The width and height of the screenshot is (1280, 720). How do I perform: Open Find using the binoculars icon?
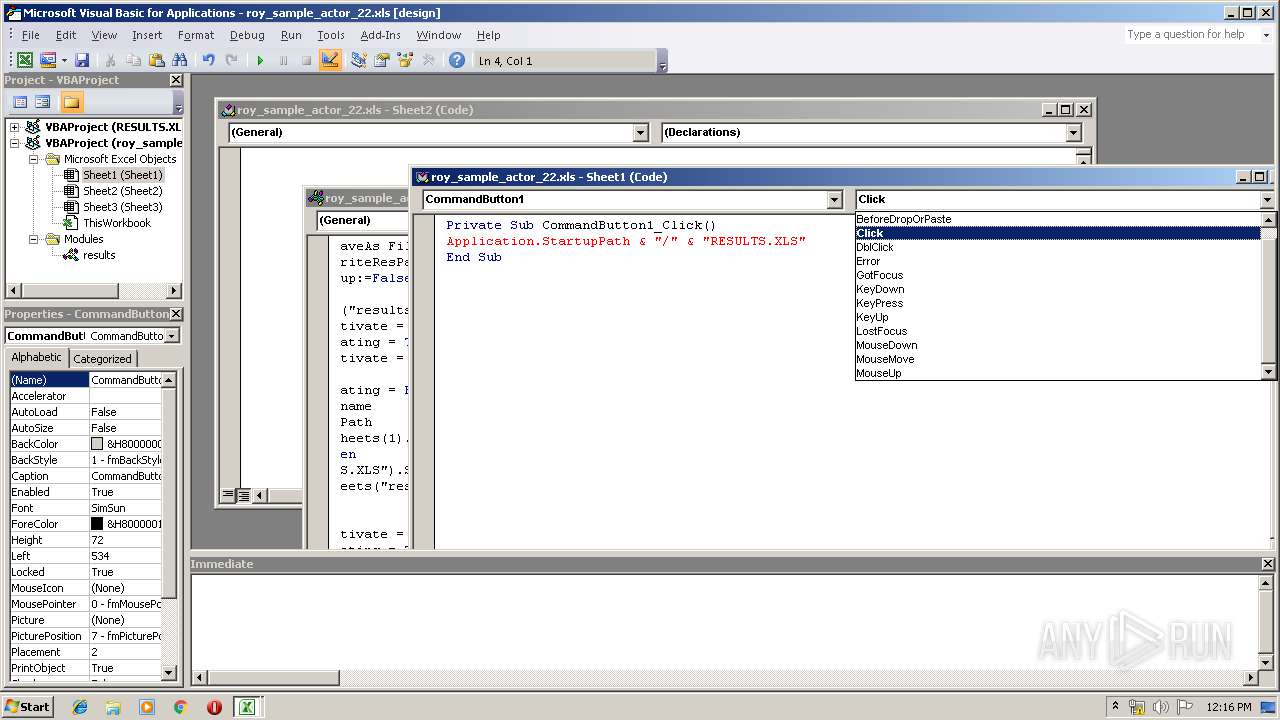tap(180, 61)
